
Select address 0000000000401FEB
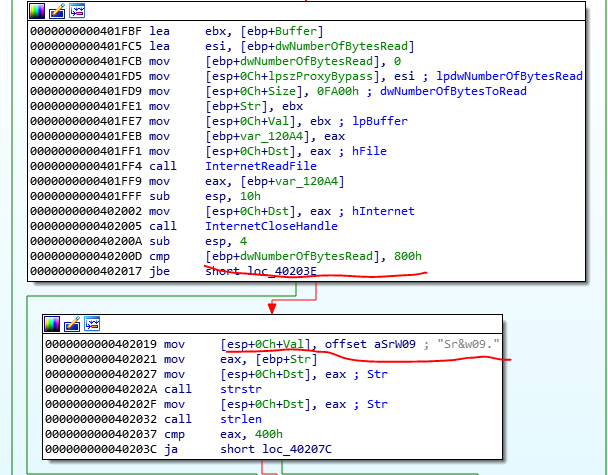(86, 136)
